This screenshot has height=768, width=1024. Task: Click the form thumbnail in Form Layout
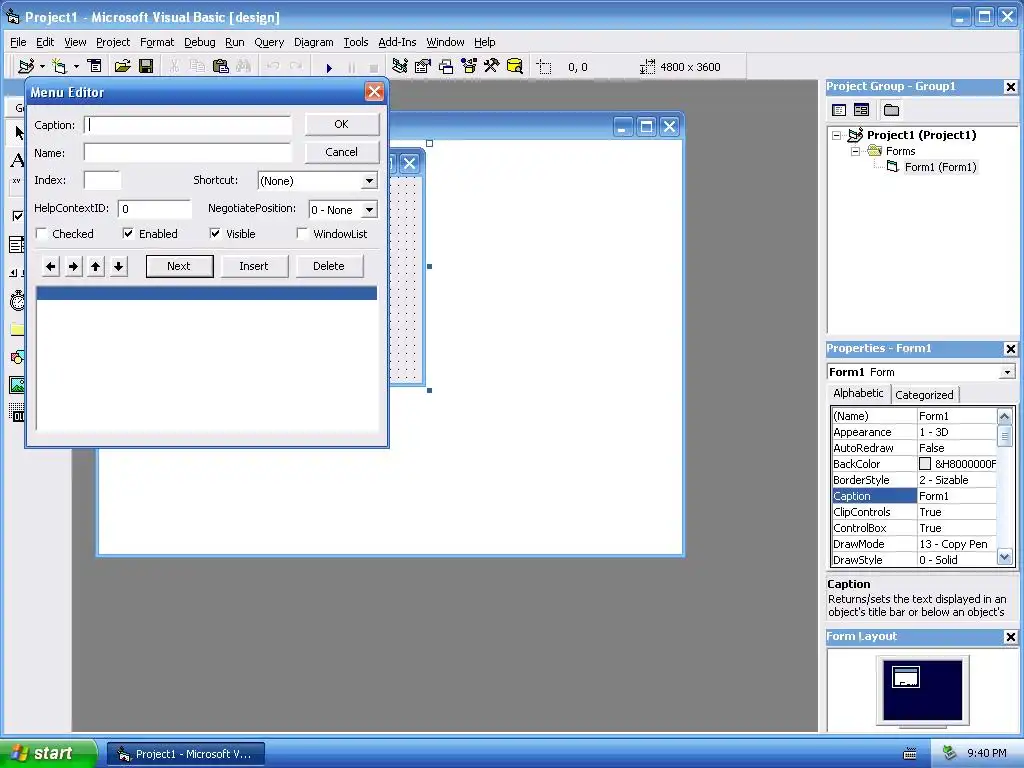point(906,677)
